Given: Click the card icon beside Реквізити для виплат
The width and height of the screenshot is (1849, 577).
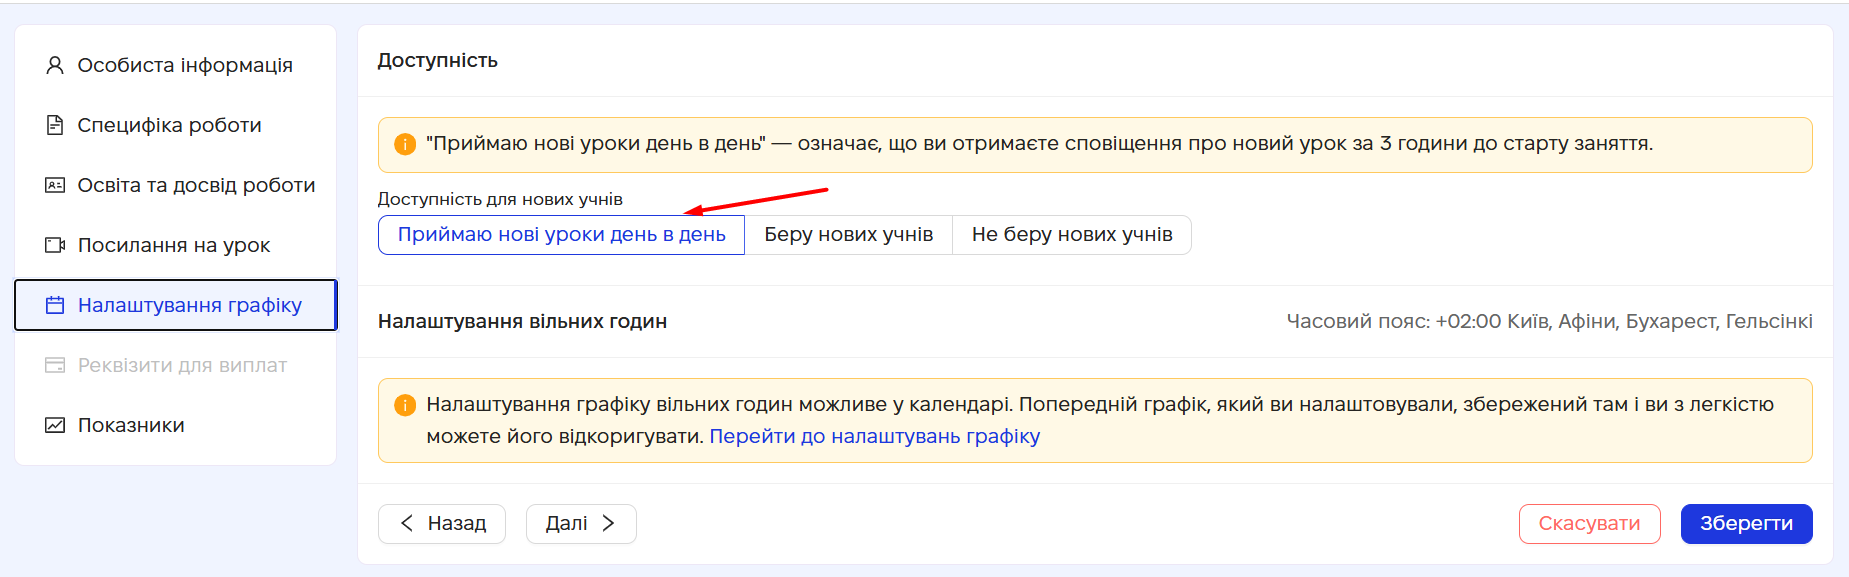Looking at the screenshot, I should [x=55, y=365].
